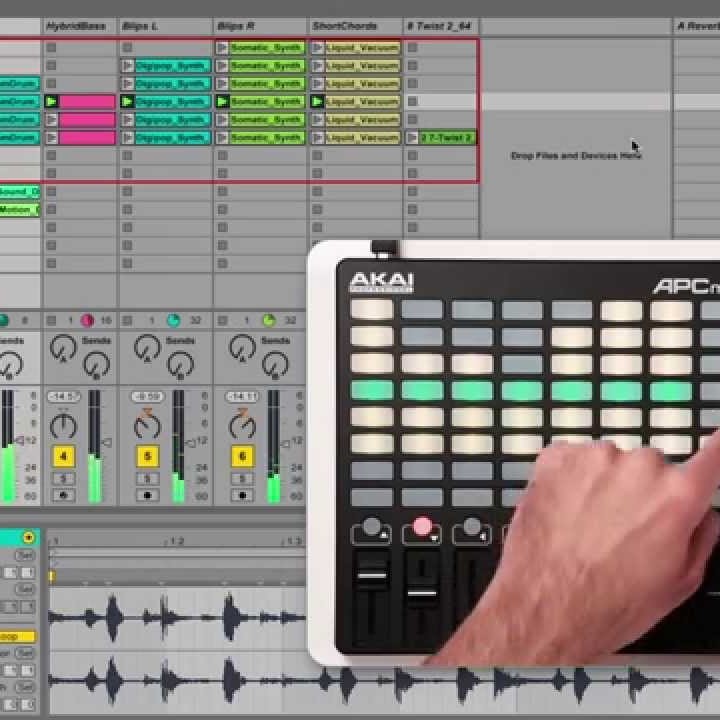
Task: Toggle track activator 5
Action: (147, 456)
